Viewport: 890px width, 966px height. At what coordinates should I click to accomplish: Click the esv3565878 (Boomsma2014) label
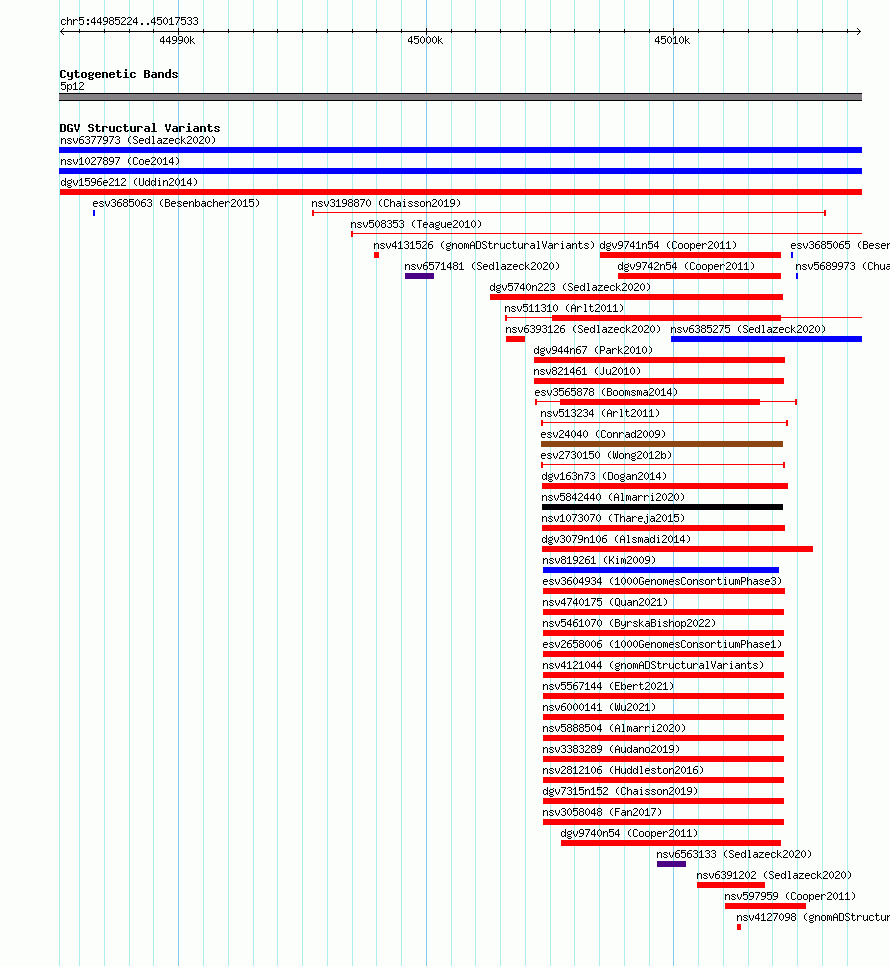[x=606, y=392]
